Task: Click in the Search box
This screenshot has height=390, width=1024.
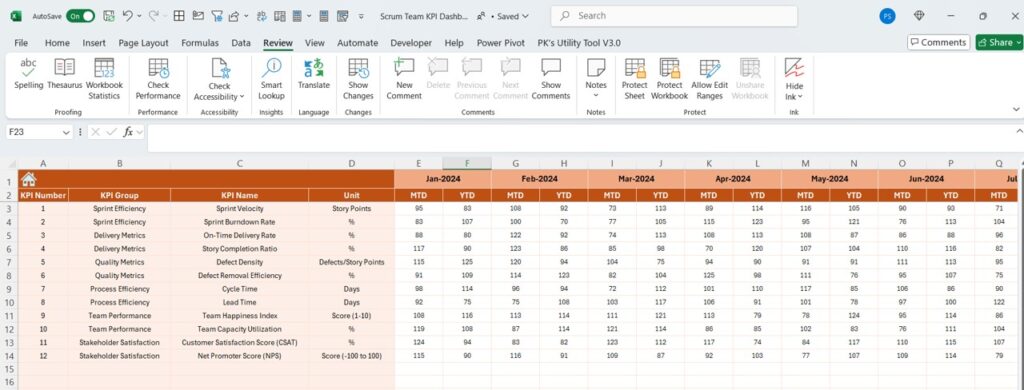Action: point(674,16)
